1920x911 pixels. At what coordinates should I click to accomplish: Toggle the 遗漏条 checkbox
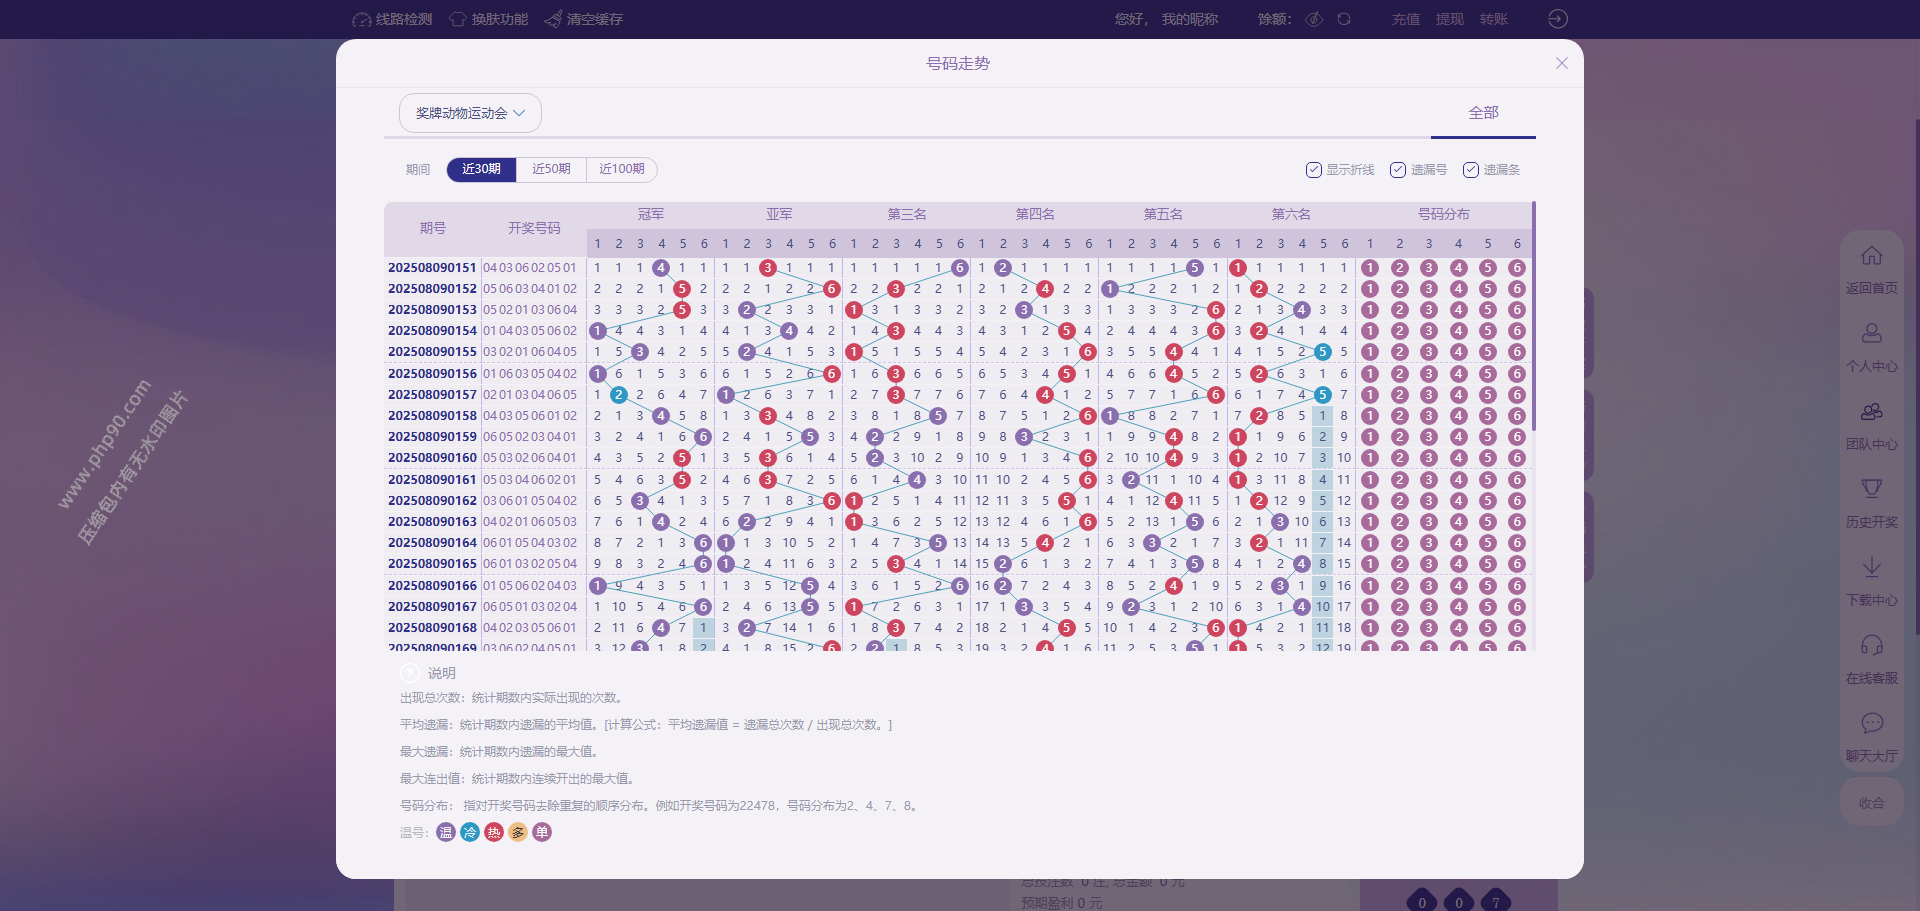pyautogui.click(x=1471, y=170)
